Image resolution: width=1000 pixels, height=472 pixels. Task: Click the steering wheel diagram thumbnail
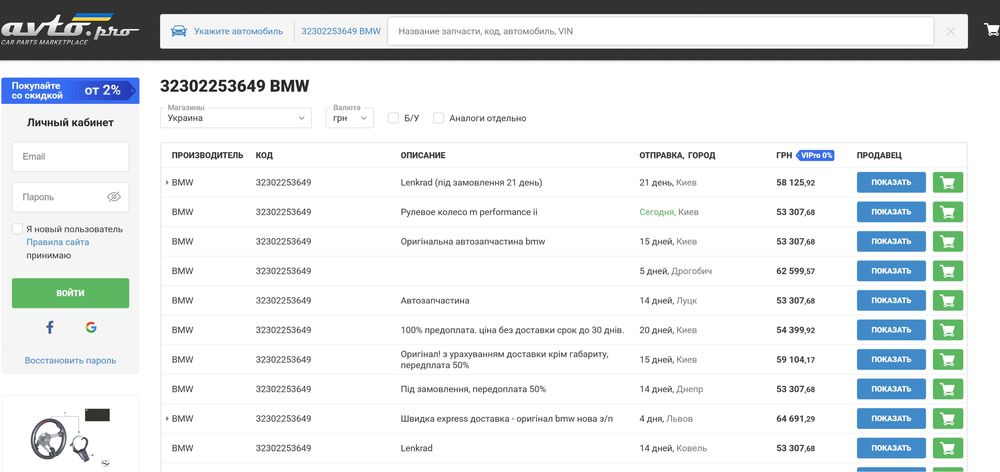tap(70, 437)
